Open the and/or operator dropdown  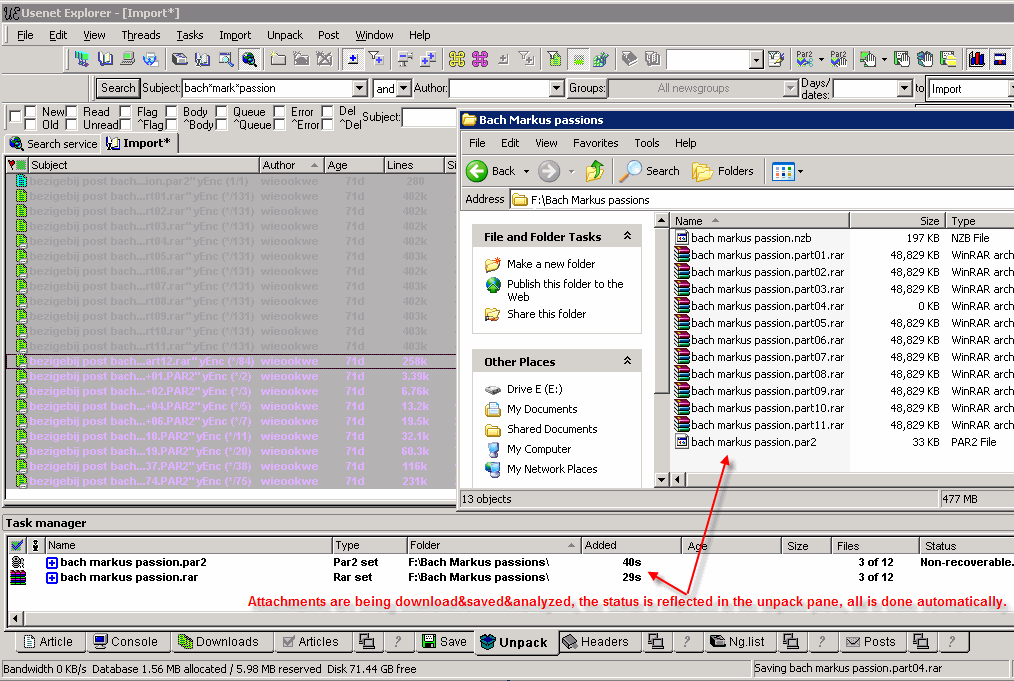tap(404, 88)
